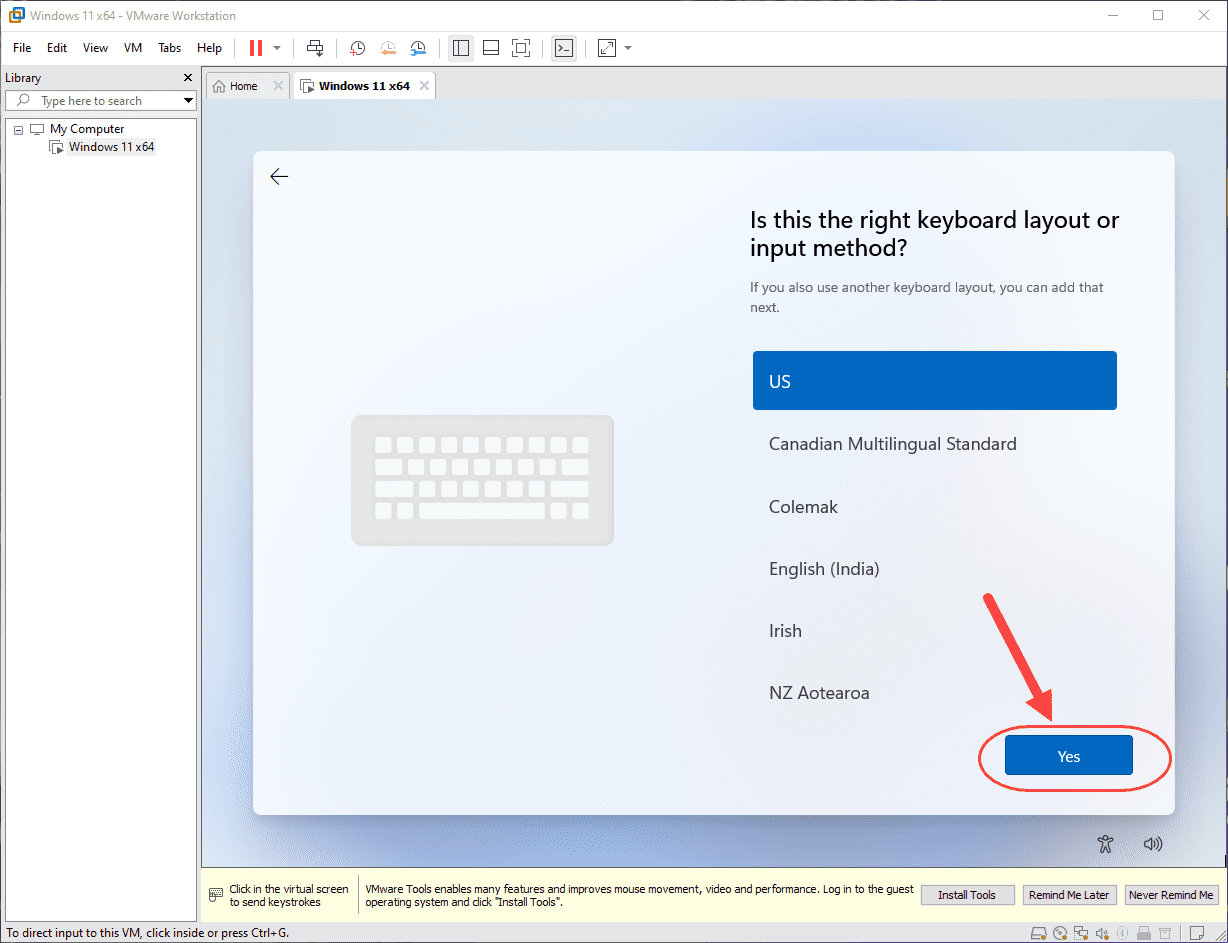Go back with the setup arrow
This screenshot has width=1228, height=943.
point(279,177)
